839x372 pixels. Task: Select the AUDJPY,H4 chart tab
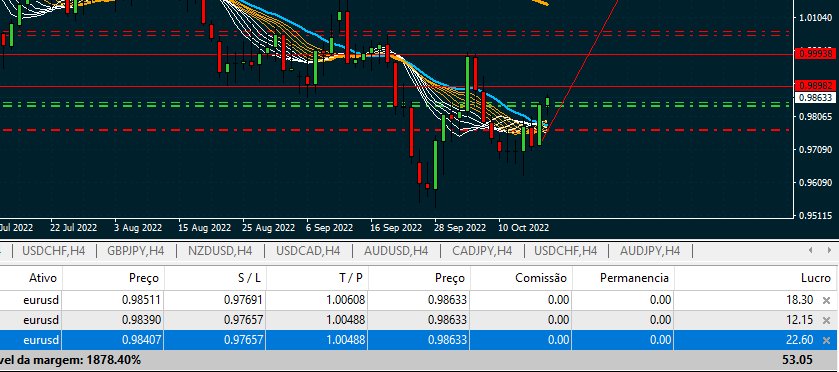(x=650, y=250)
